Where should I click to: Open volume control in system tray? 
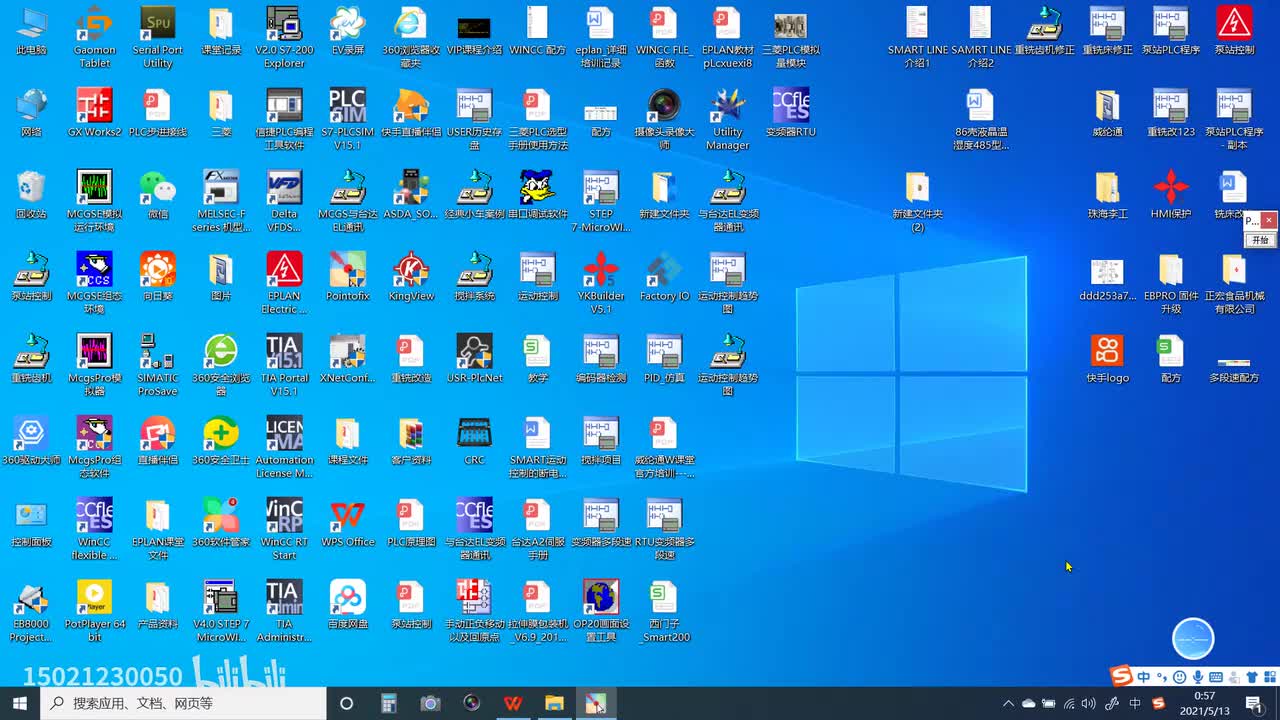pyautogui.click(x=1089, y=704)
